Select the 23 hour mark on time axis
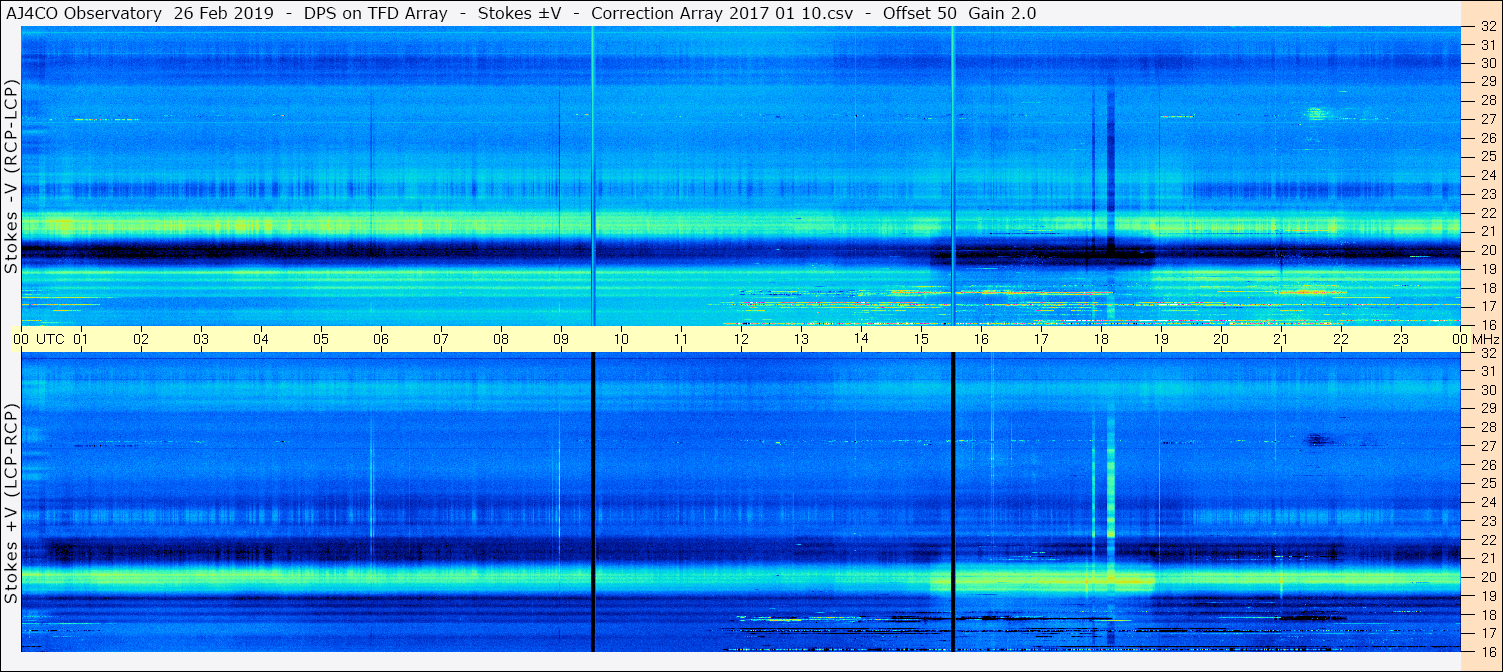The height and width of the screenshot is (672, 1503). coord(1401,339)
